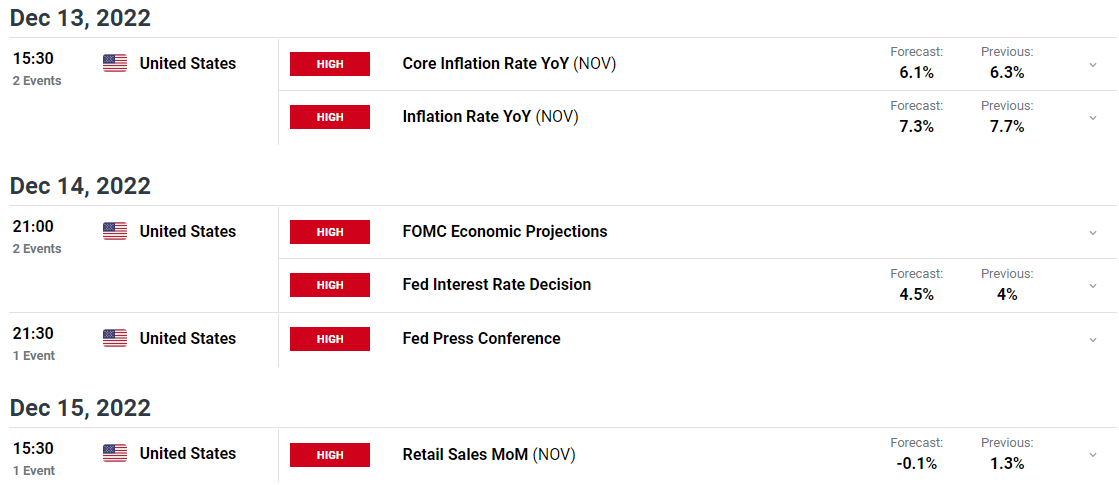1119x485 pixels.
Task: Click HIGH badge for Fed Interest Rate Decision
Action: coord(330,285)
